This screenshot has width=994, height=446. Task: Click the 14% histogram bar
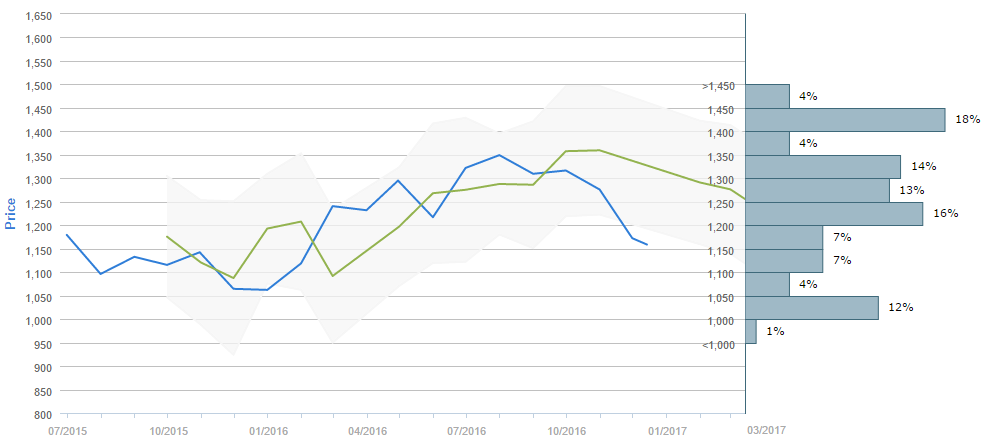pos(823,167)
